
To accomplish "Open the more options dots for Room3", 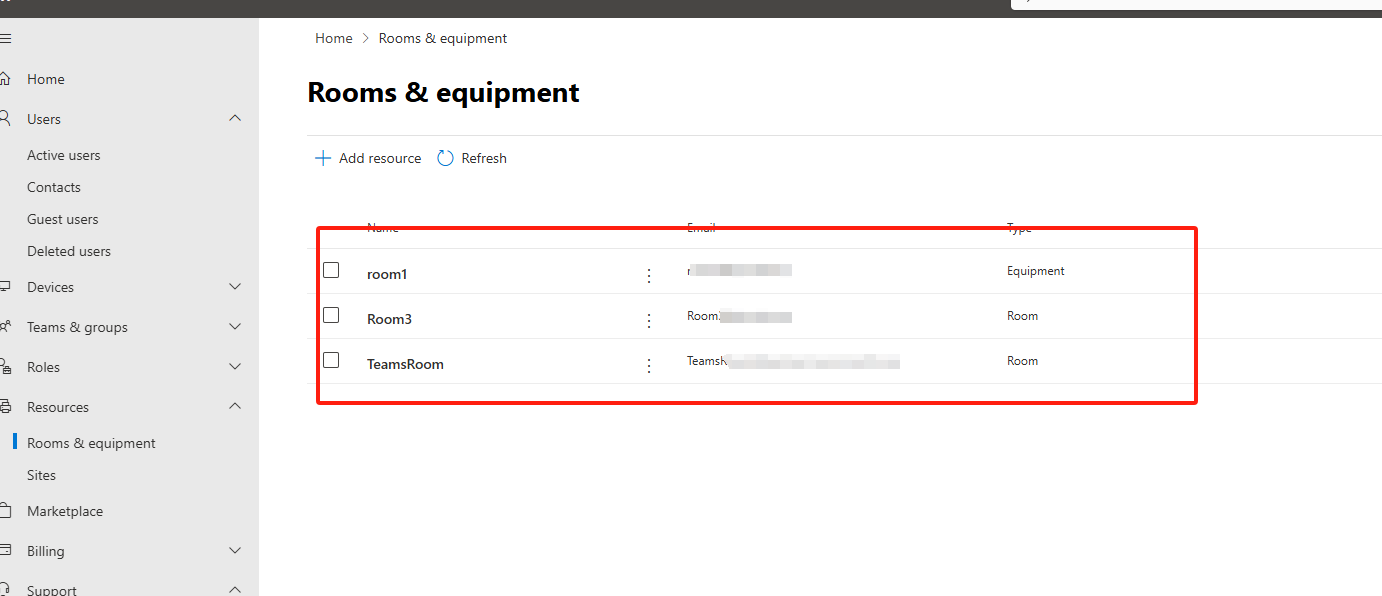I will click(649, 321).
